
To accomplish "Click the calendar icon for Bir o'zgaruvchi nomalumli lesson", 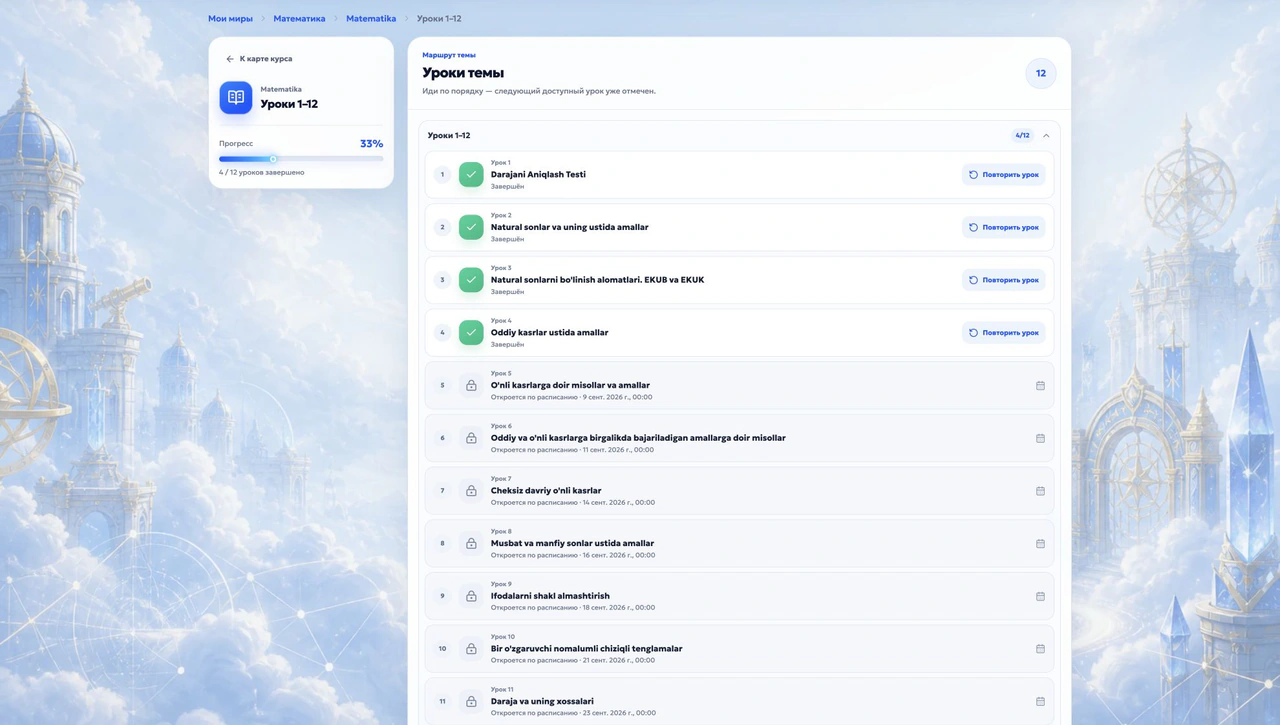I will point(1040,649).
